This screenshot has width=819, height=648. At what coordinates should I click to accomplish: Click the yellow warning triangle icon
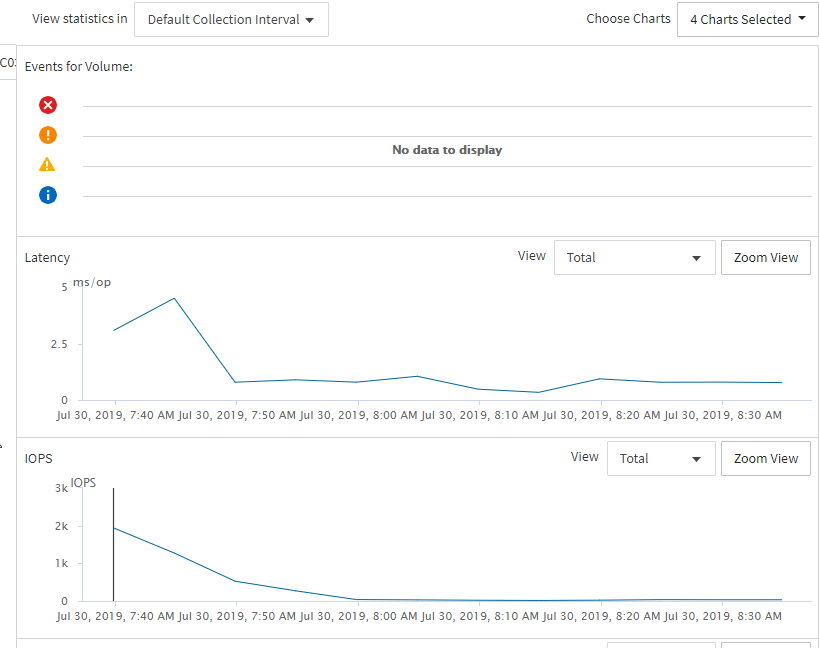click(48, 165)
